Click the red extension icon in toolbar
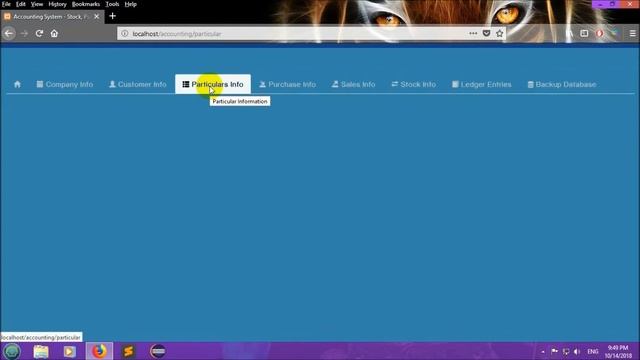 599,33
